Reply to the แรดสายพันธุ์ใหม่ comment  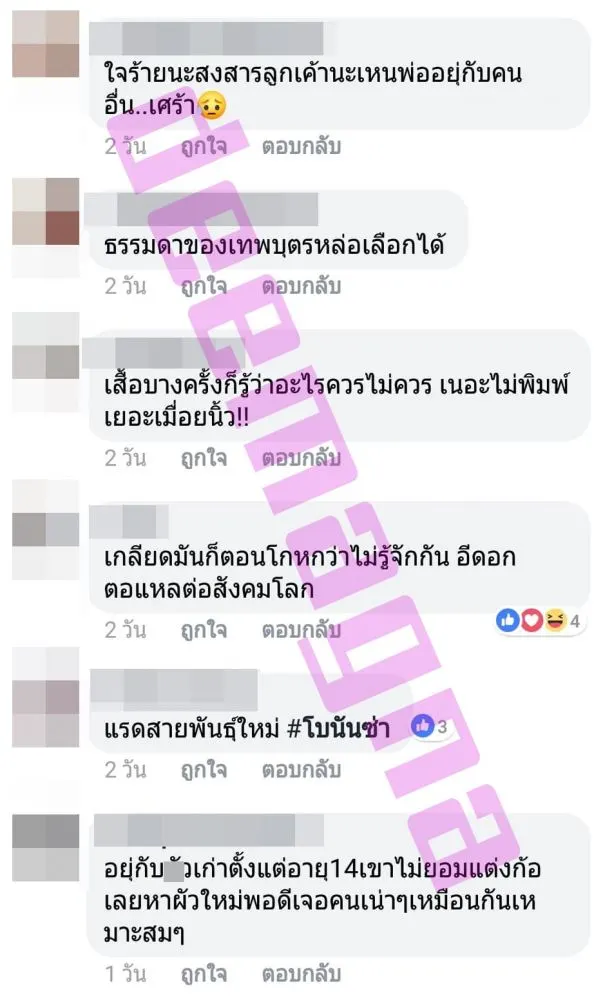click(301, 770)
